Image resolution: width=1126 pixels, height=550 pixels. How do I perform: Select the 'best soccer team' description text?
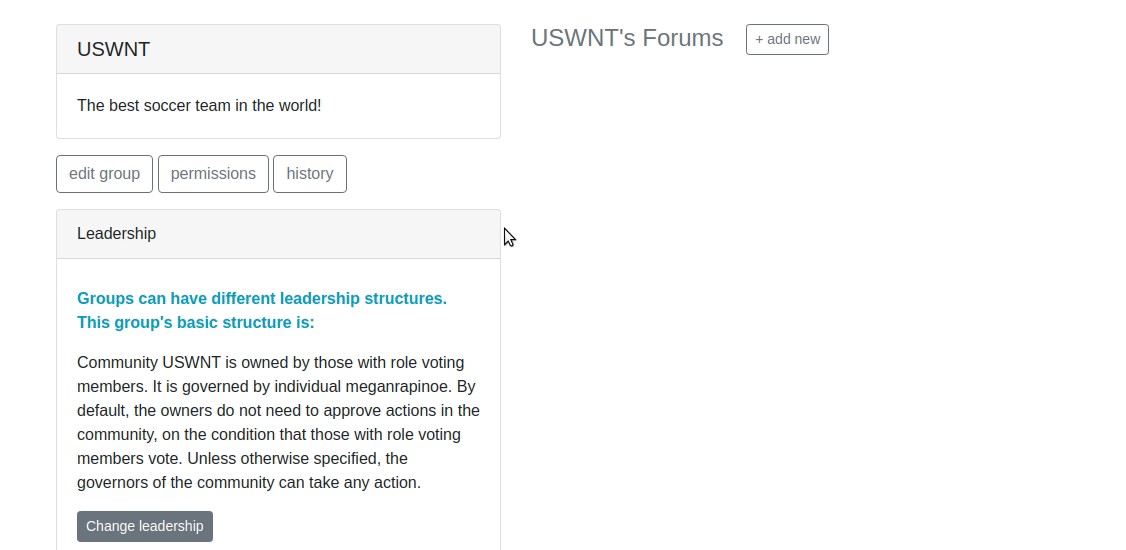click(199, 106)
